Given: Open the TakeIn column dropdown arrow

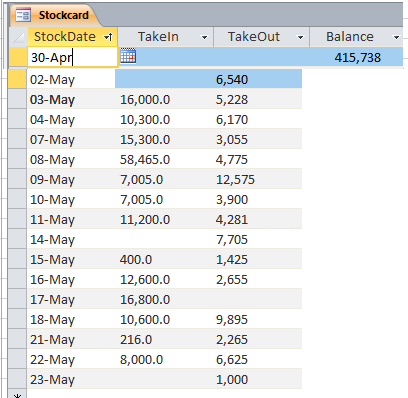Looking at the screenshot, I should pyautogui.click(x=204, y=37).
